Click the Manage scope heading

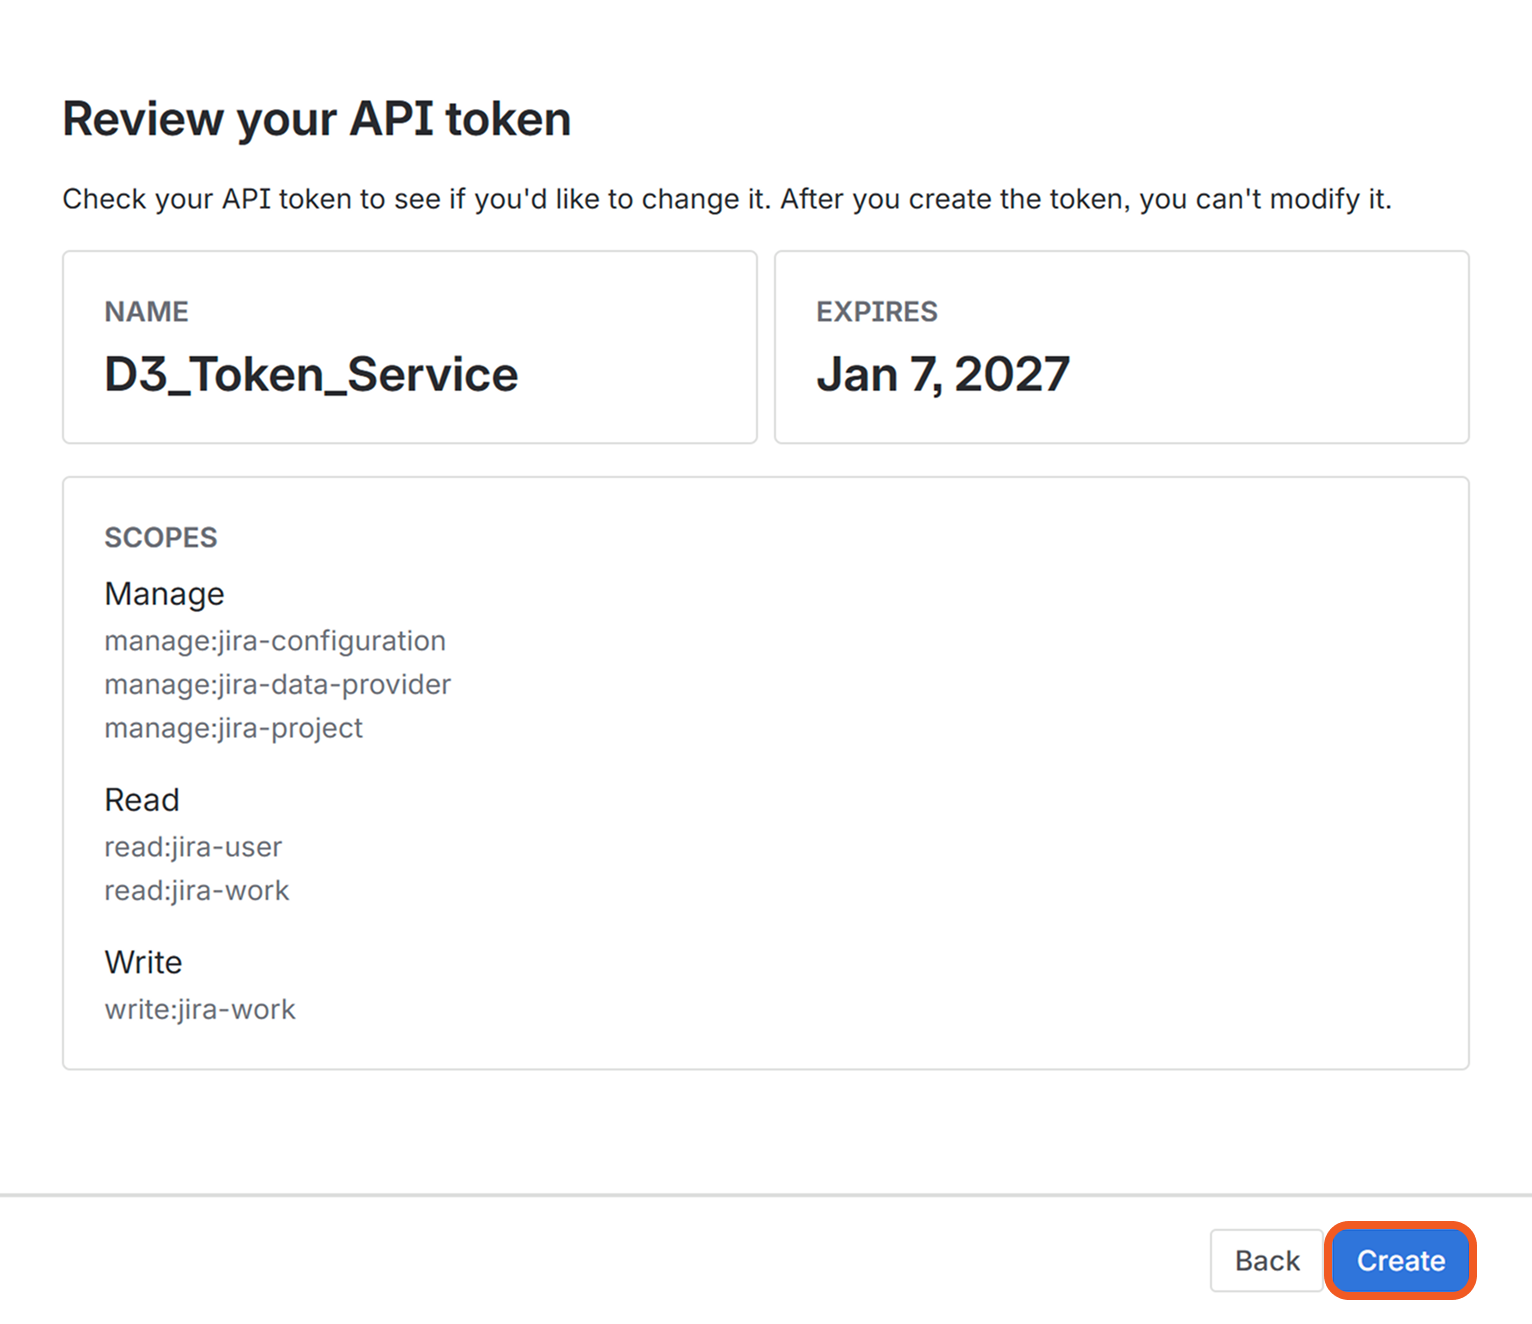(164, 593)
